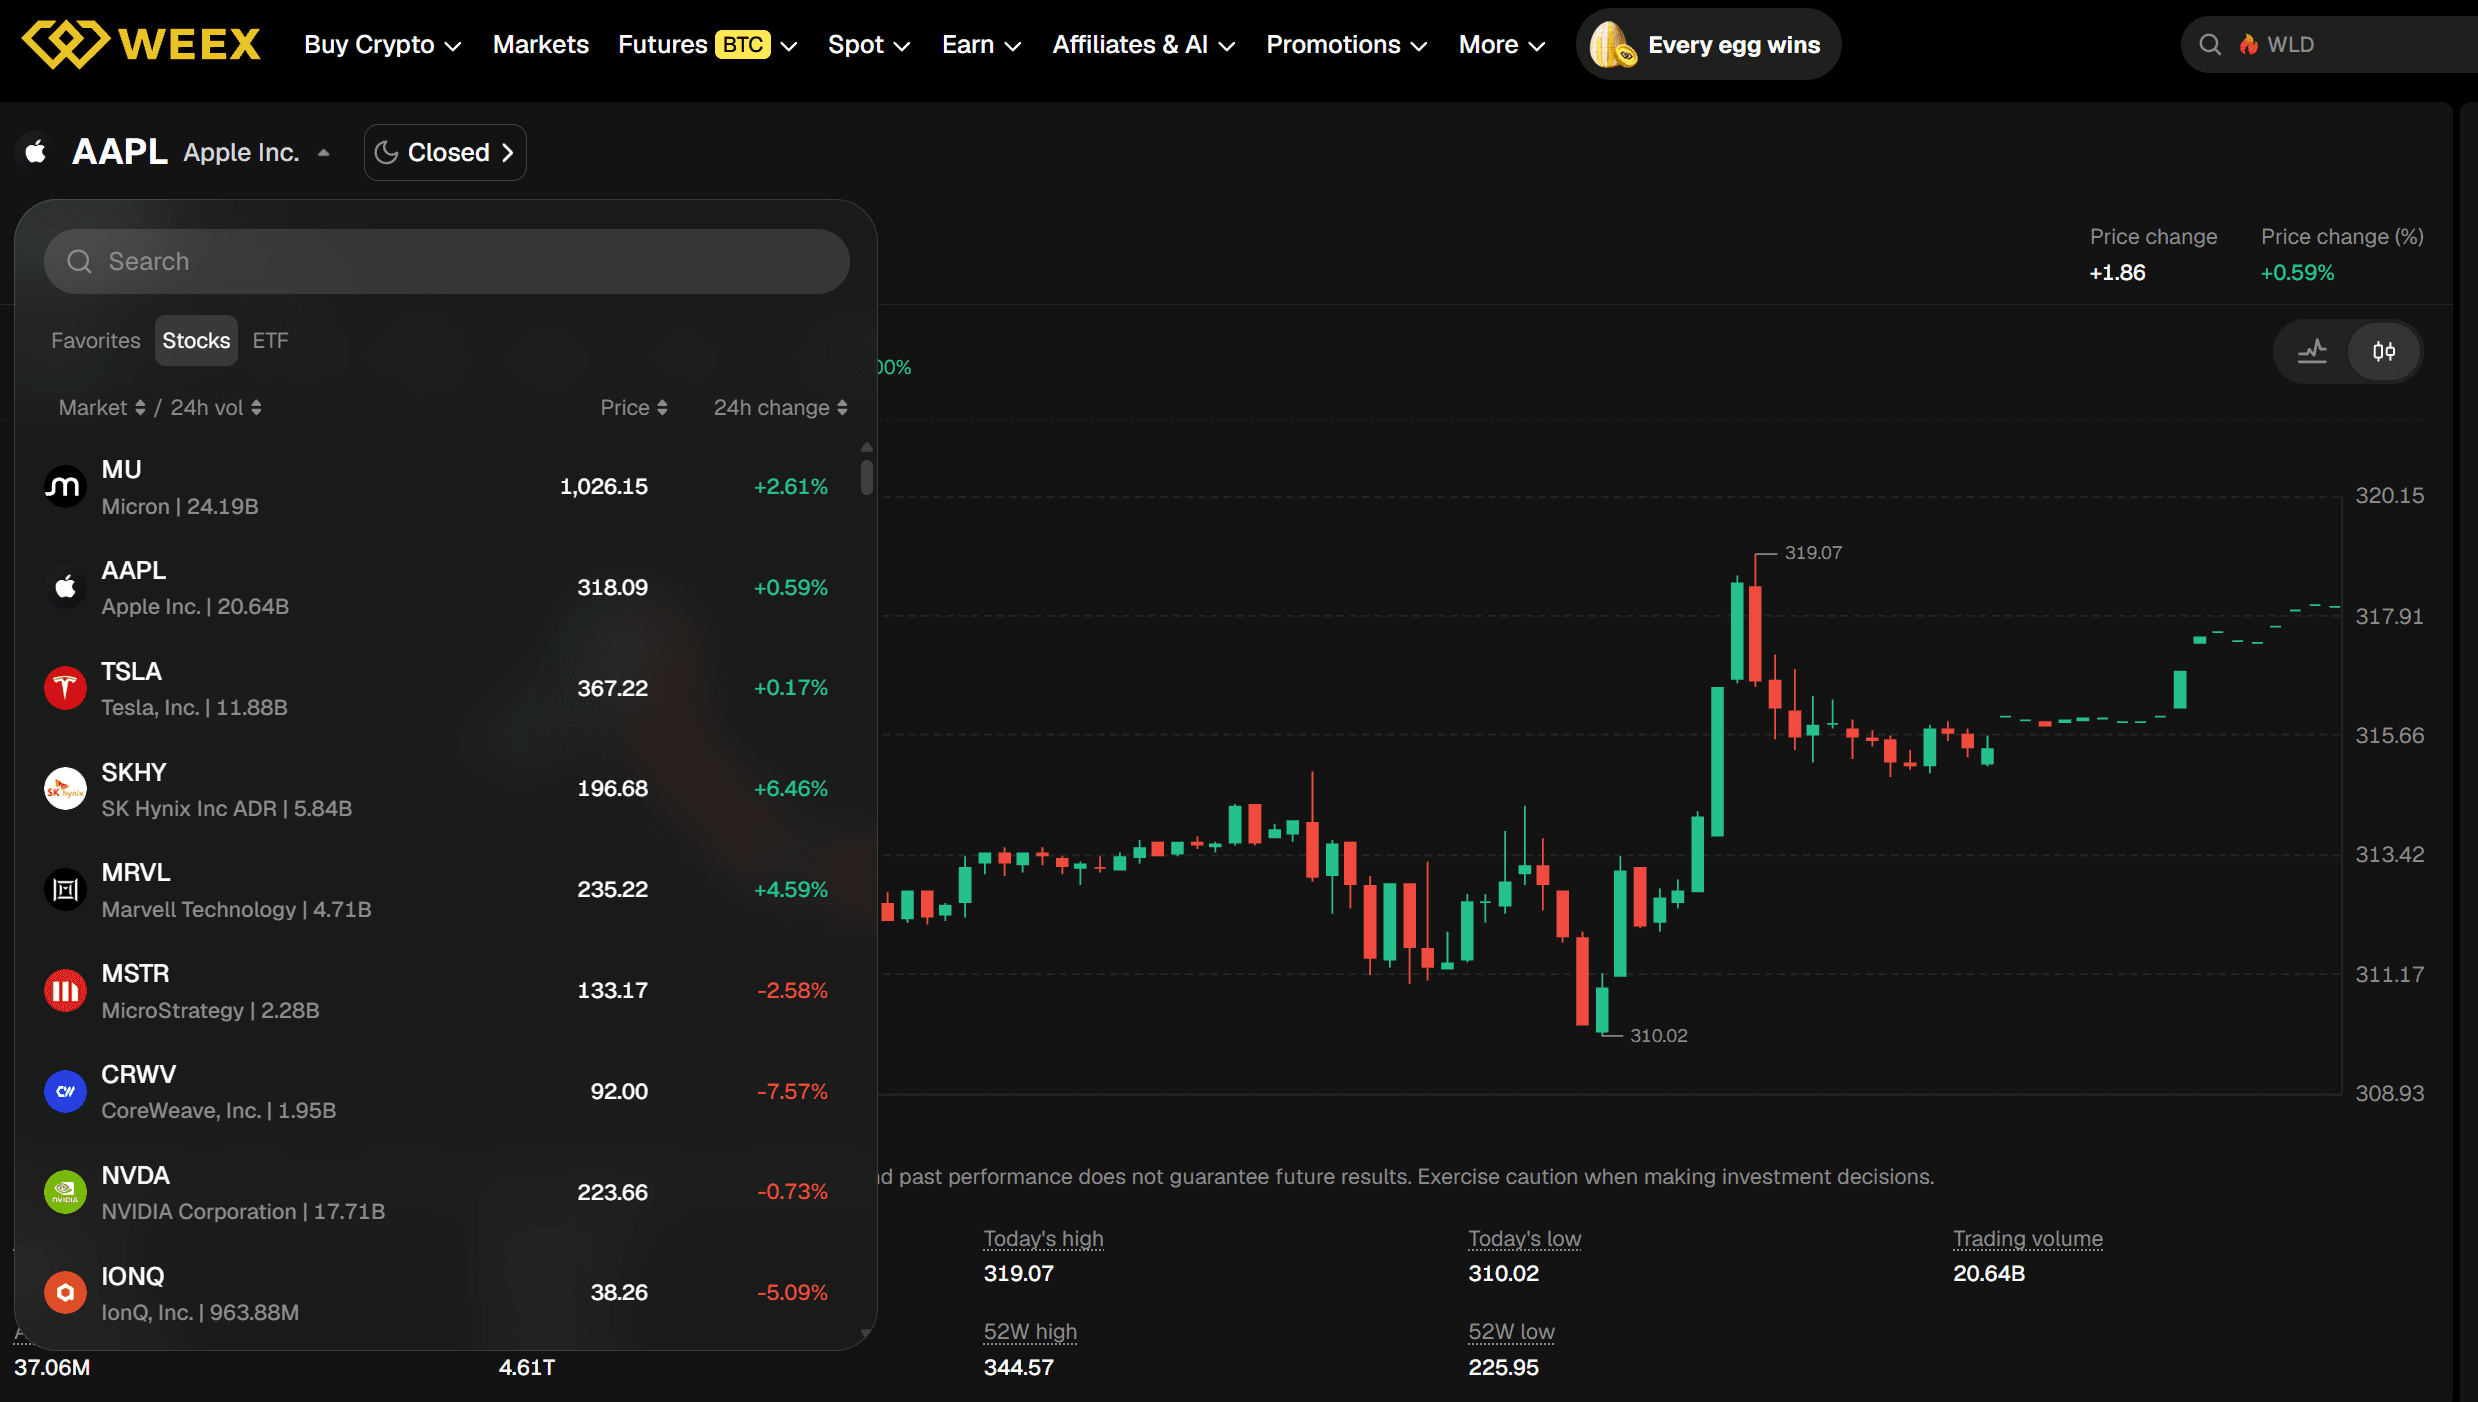Viewport: 2478px width, 1402px height.
Task: Click the Price change value +1.86
Action: click(2117, 273)
